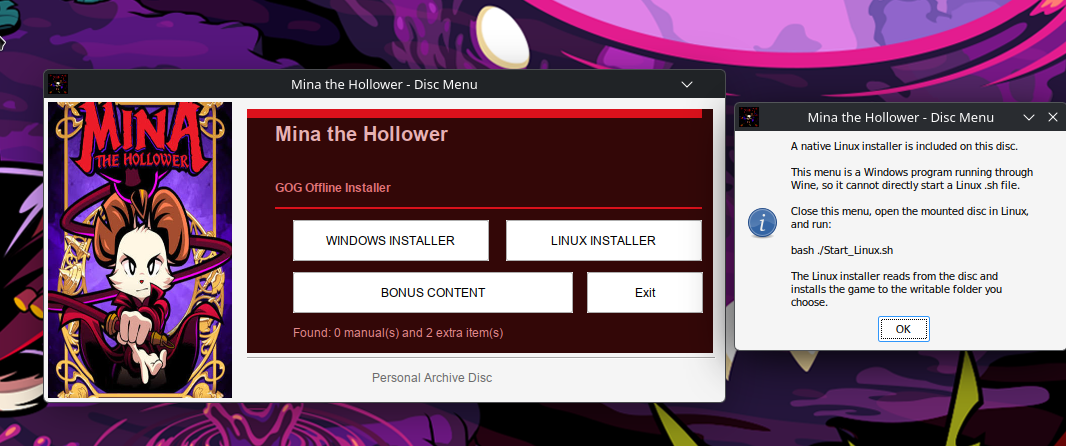The image size is (1066, 446).
Task: Click 'Personal Archive Disc' footer text
Action: (432, 377)
